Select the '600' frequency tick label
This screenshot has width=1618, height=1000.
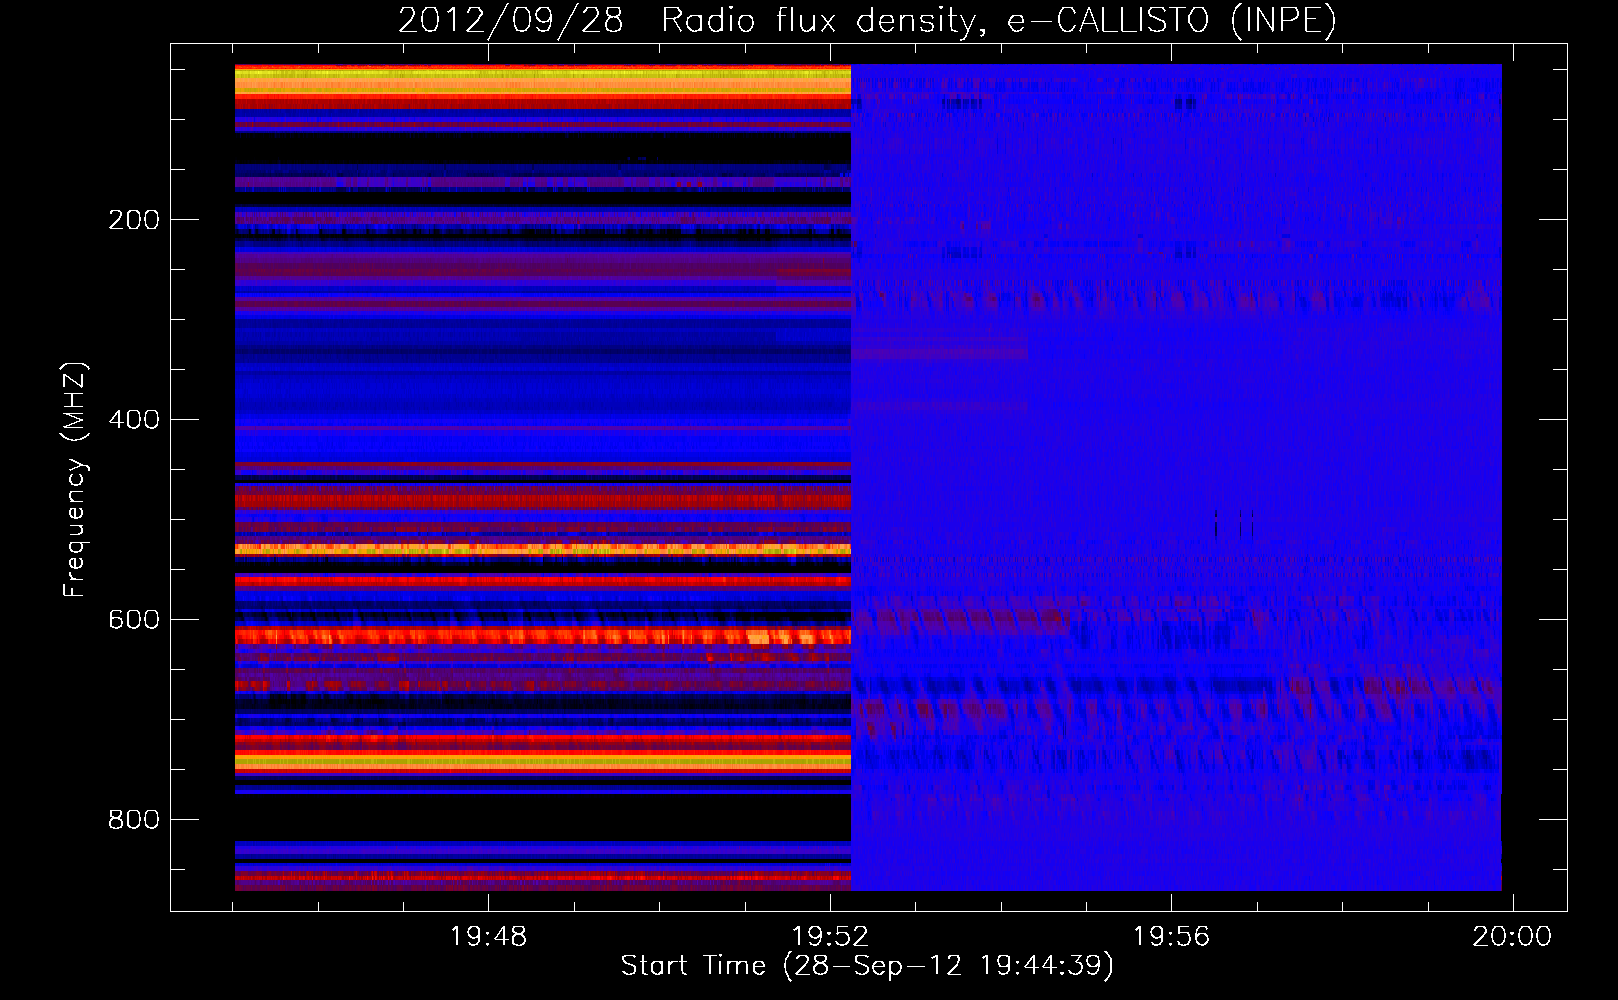134,620
